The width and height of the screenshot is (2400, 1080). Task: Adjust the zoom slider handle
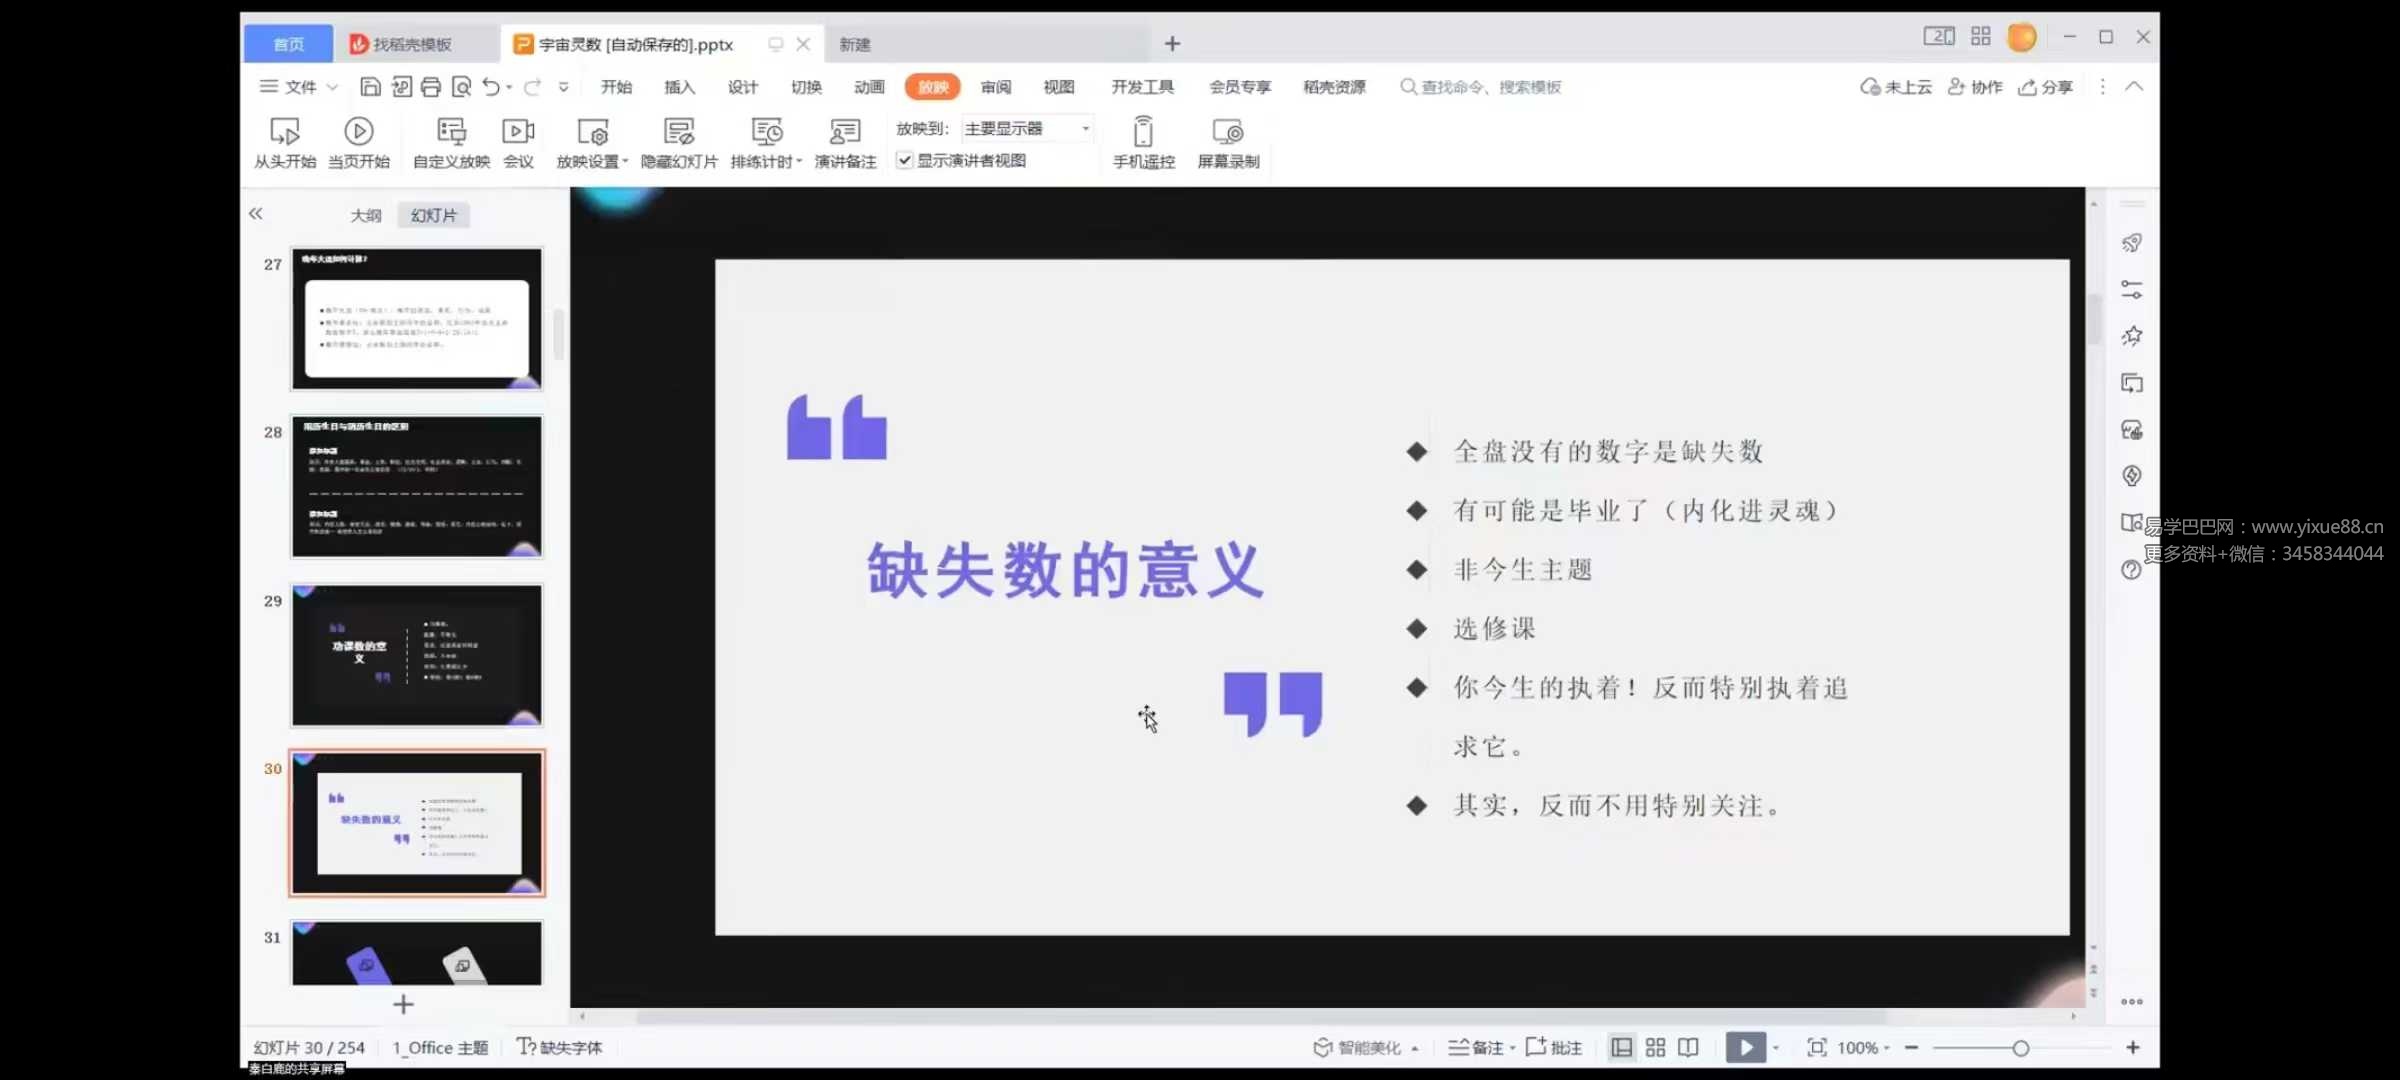point(2020,1047)
